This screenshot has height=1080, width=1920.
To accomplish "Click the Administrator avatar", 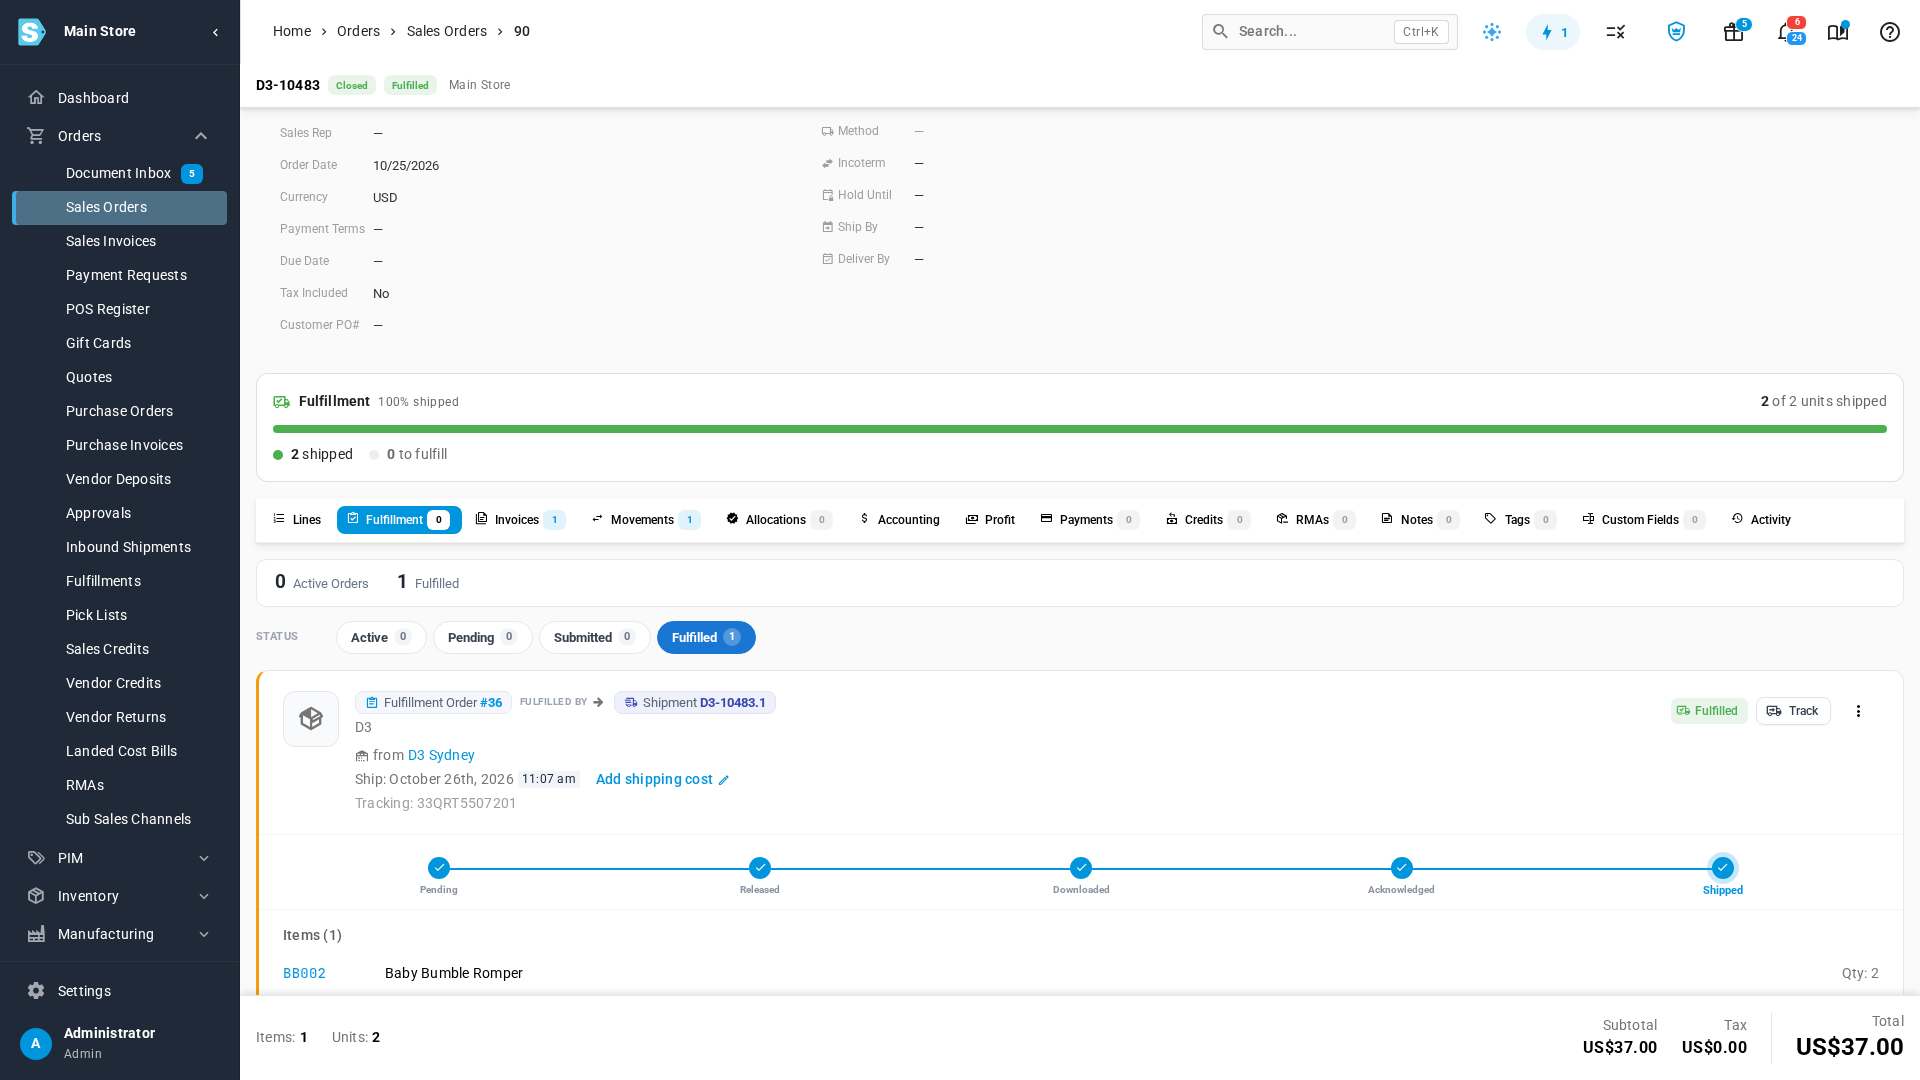I will tap(36, 1043).
